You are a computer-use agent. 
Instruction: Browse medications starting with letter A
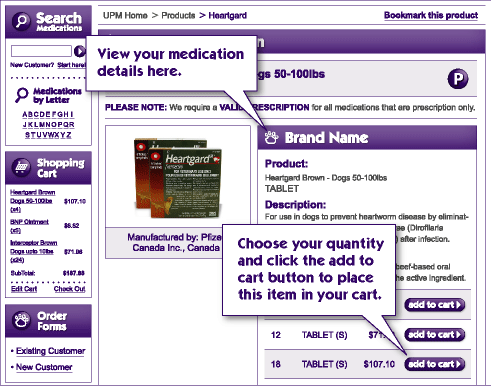click(x=25, y=114)
